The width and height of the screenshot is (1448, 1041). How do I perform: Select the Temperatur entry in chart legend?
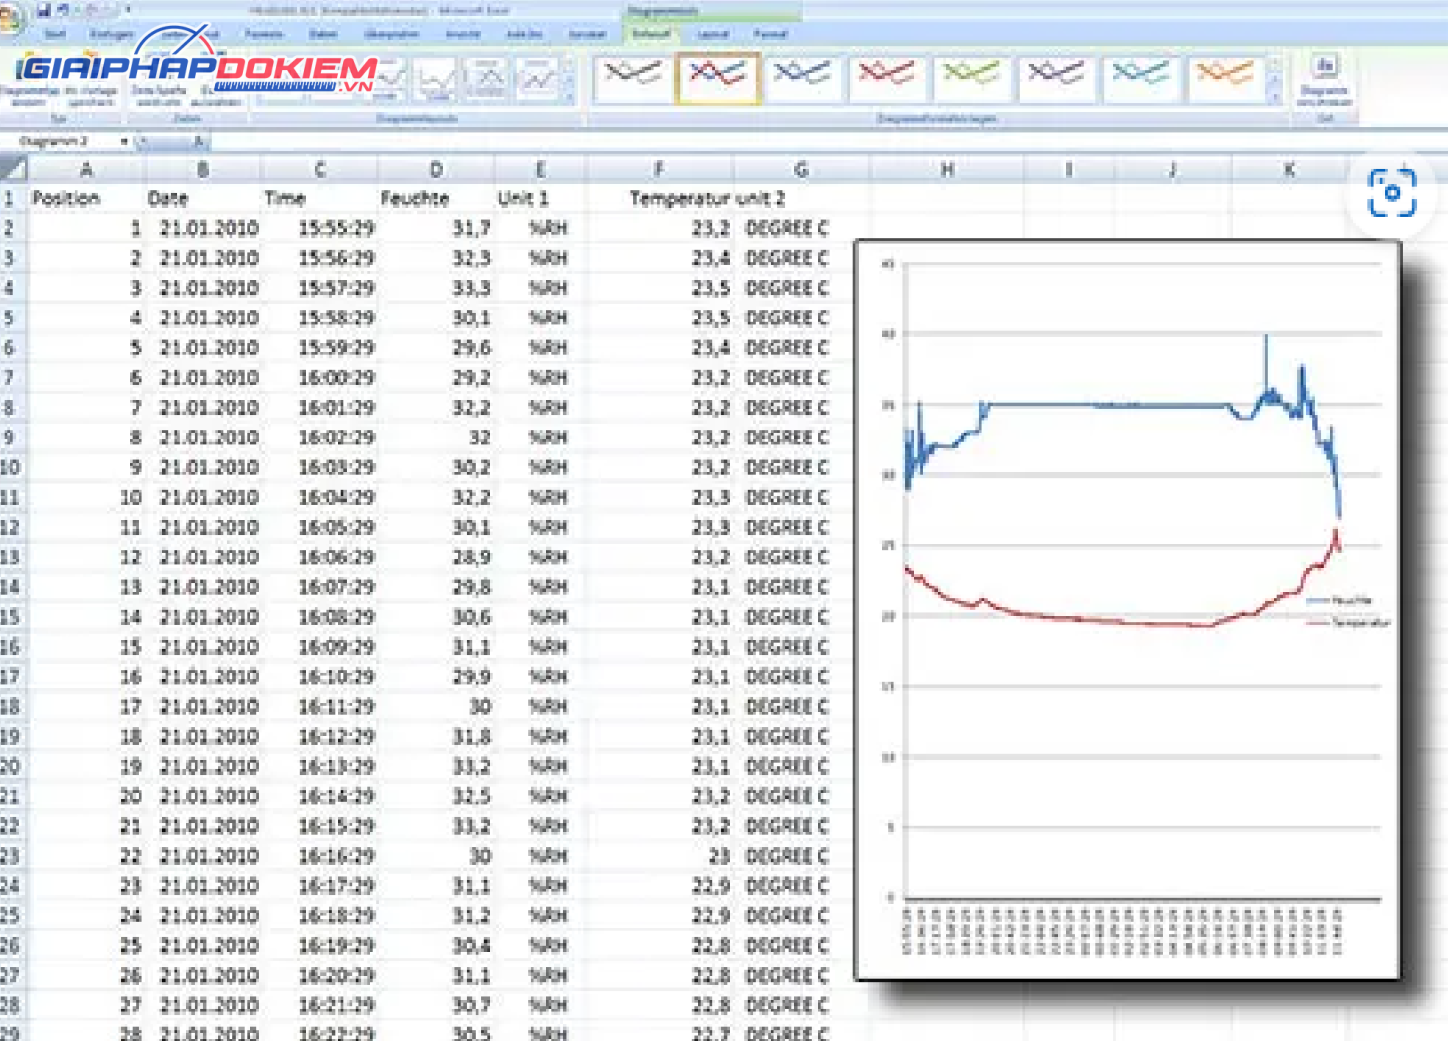[1348, 622]
